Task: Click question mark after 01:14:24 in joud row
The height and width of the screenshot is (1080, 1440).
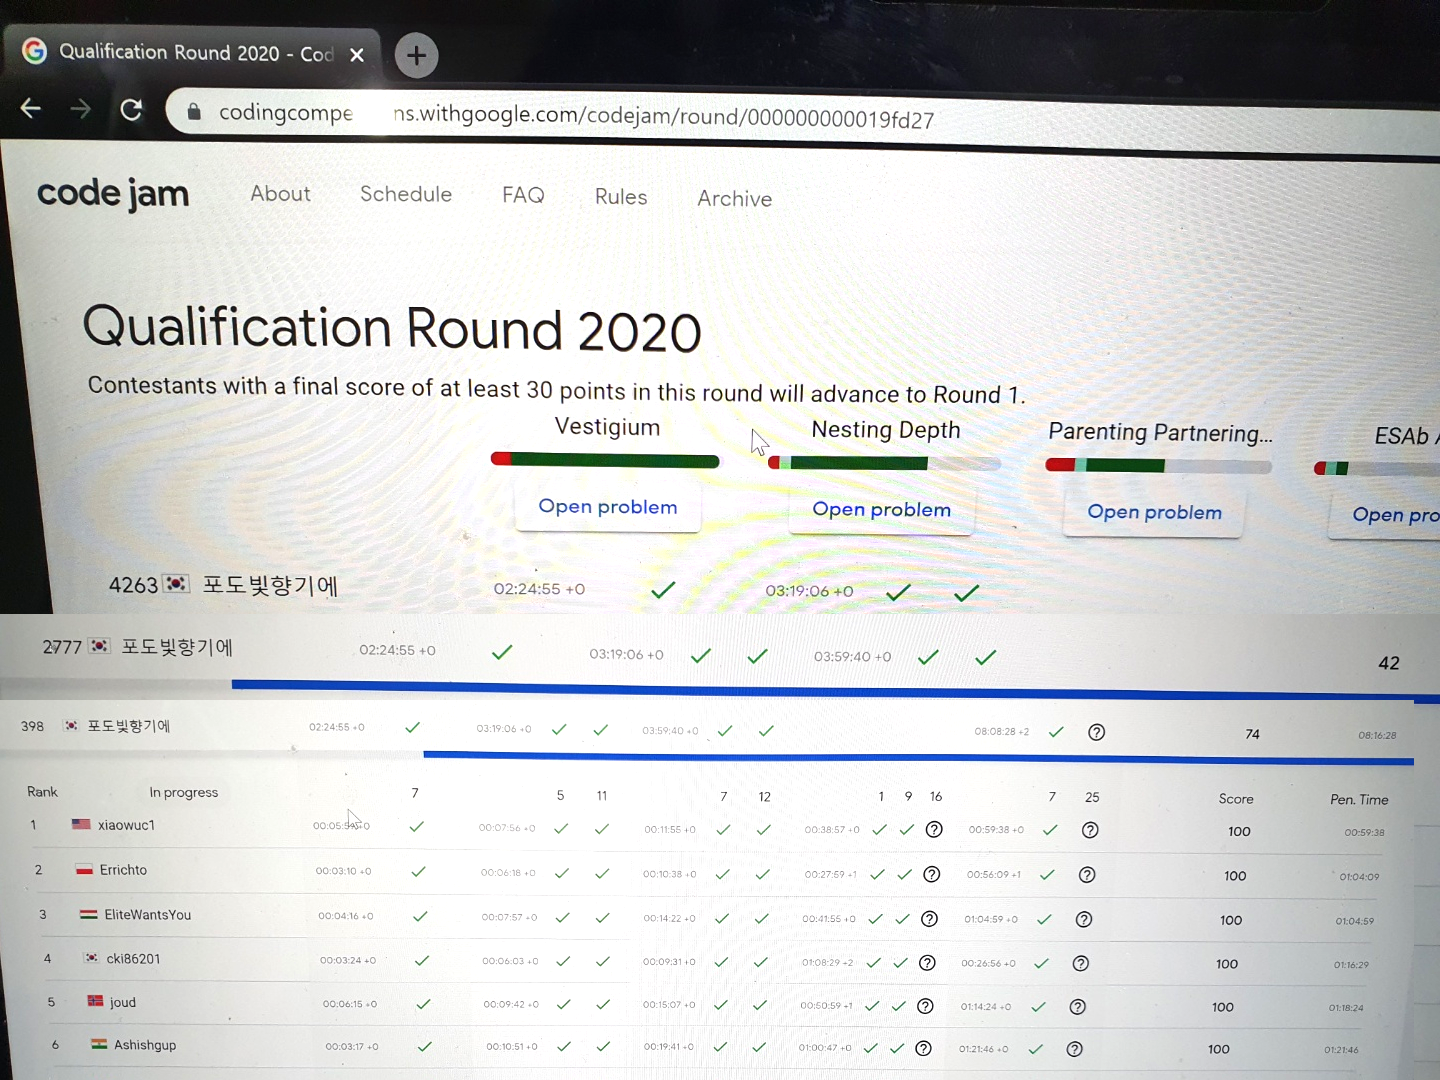Action: 1077,1007
